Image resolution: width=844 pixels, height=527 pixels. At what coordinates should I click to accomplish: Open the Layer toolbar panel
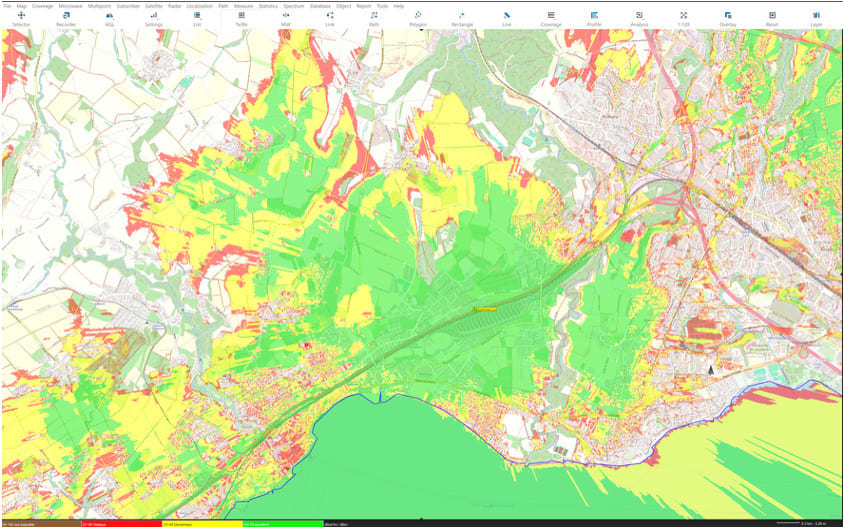click(816, 18)
